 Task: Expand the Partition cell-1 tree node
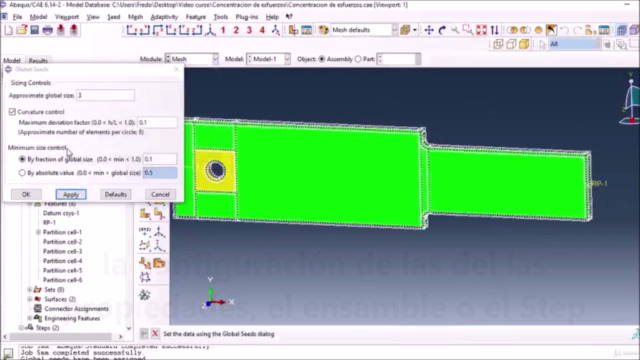[38, 232]
